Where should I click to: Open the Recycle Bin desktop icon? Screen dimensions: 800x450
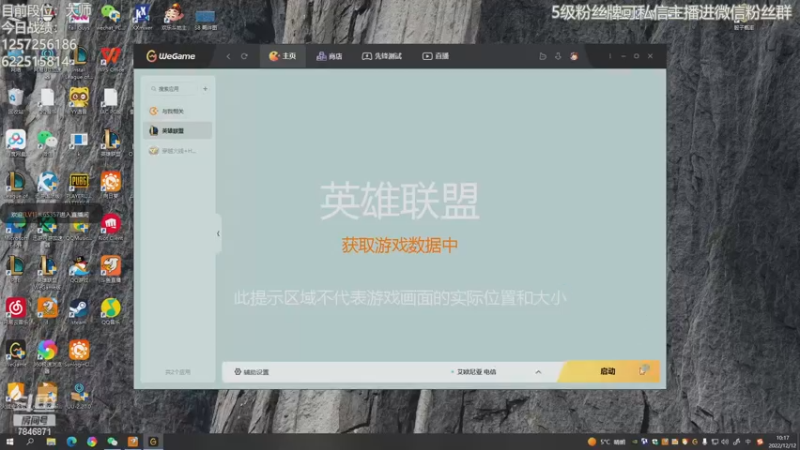[16, 99]
